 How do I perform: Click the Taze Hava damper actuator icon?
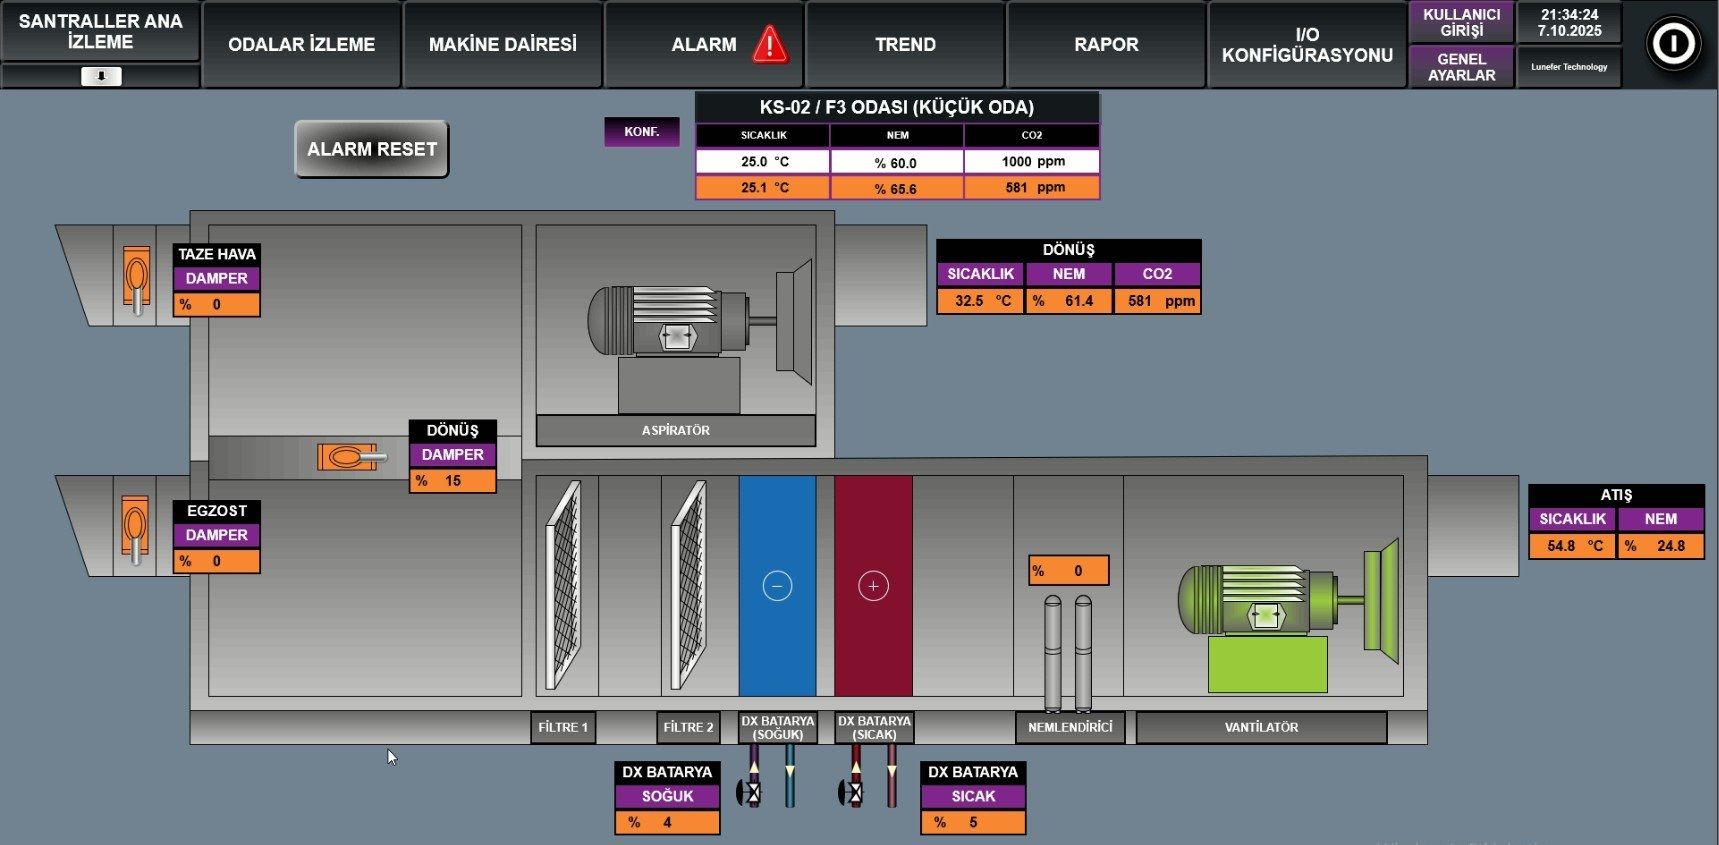136,279
